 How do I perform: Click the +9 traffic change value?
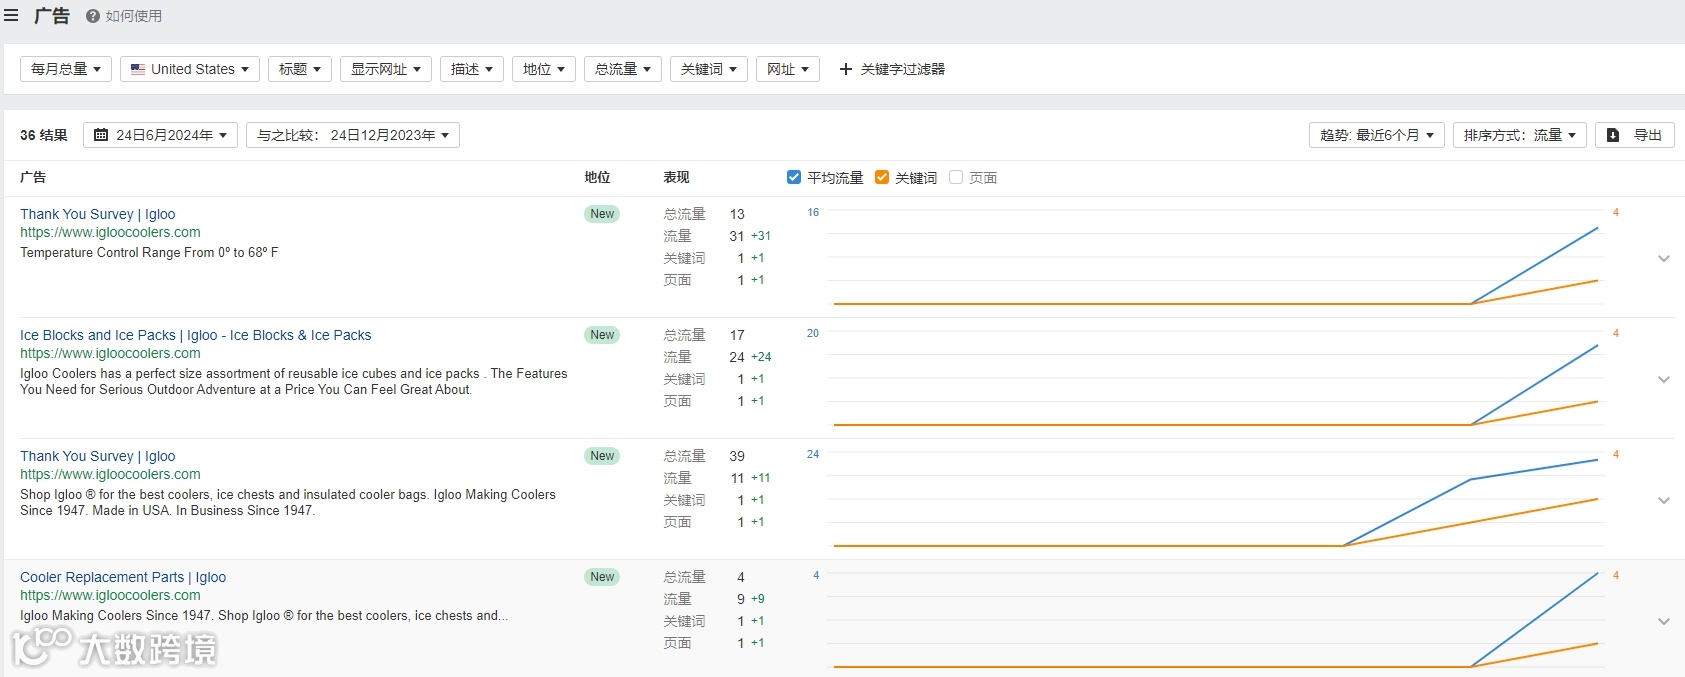coord(758,599)
